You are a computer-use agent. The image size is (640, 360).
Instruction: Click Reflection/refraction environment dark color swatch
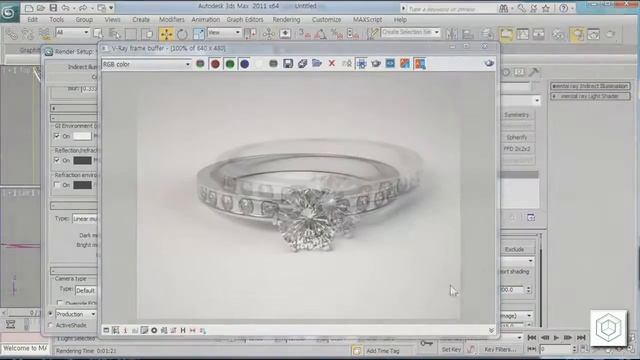point(82,160)
